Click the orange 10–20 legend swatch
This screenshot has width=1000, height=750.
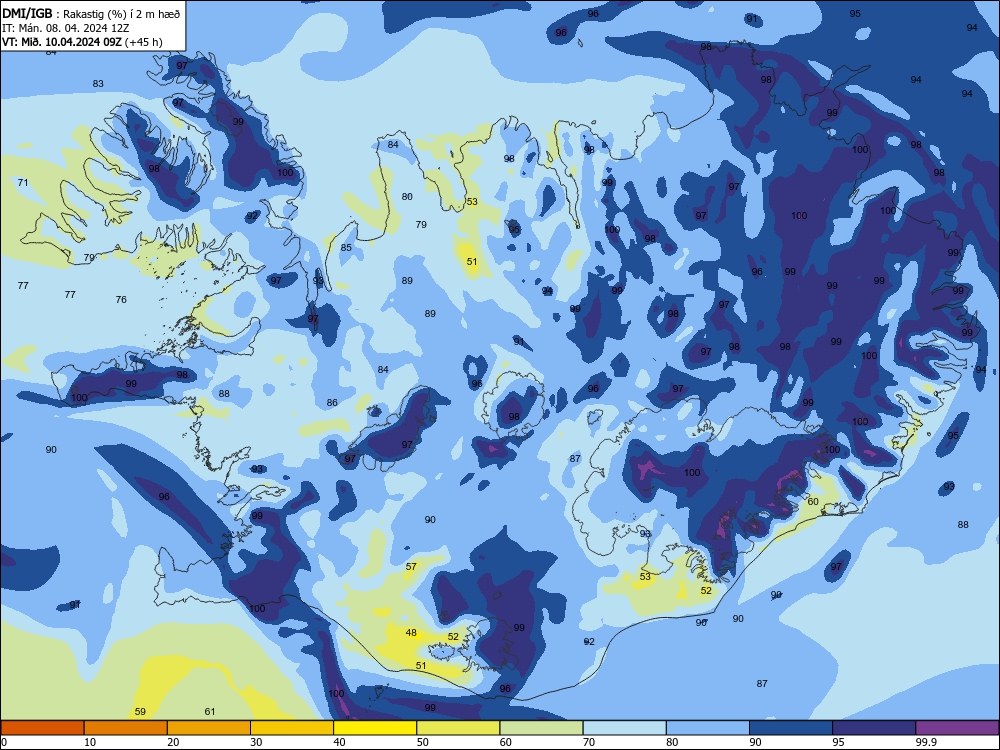pyautogui.click(x=126, y=728)
